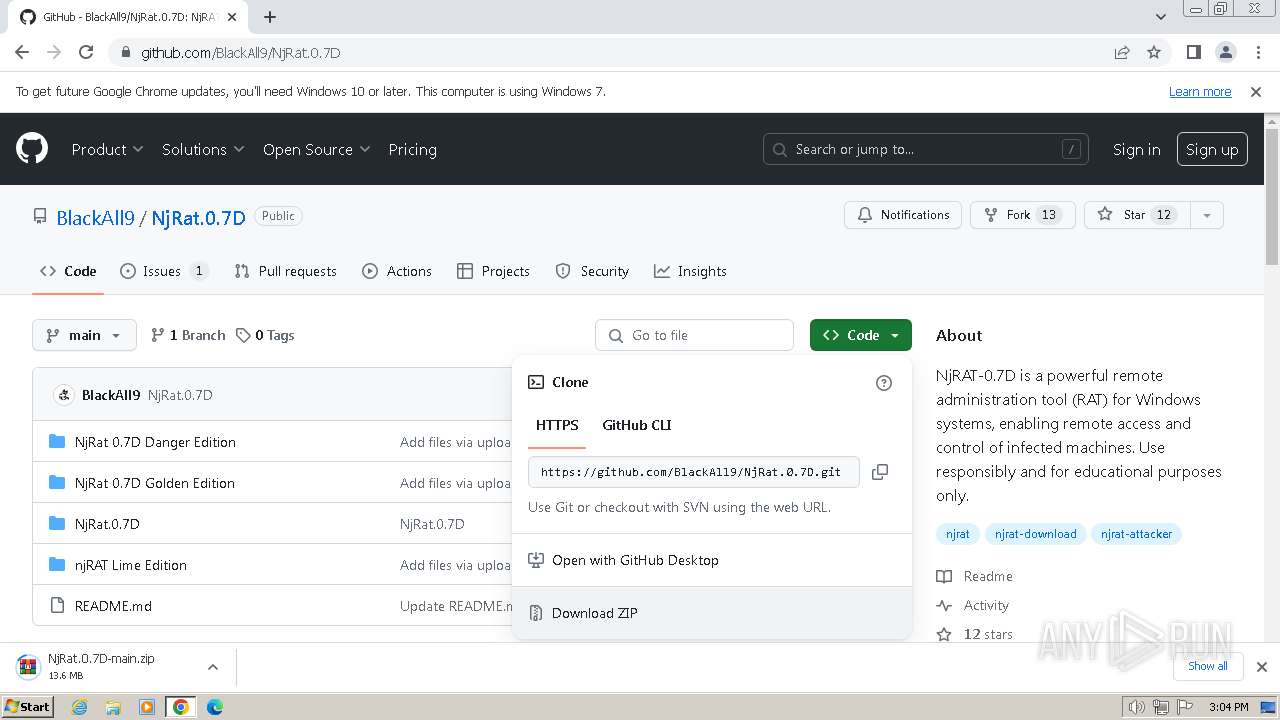Image resolution: width=1280 pixels, height=720 pixels.
Task: Open NjRat 0.7D Golden Edition folder
Action: pos(155,483)
